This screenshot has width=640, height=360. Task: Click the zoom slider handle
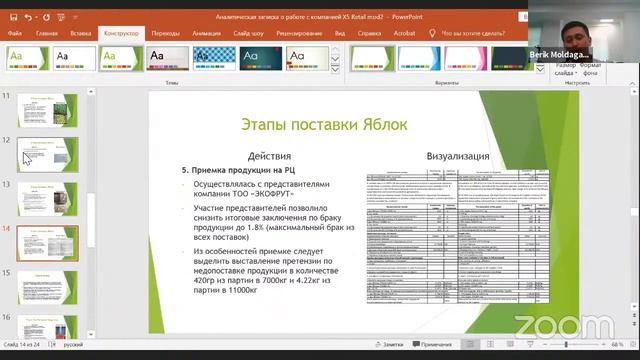pyautogui.click(x=566, y=344)
